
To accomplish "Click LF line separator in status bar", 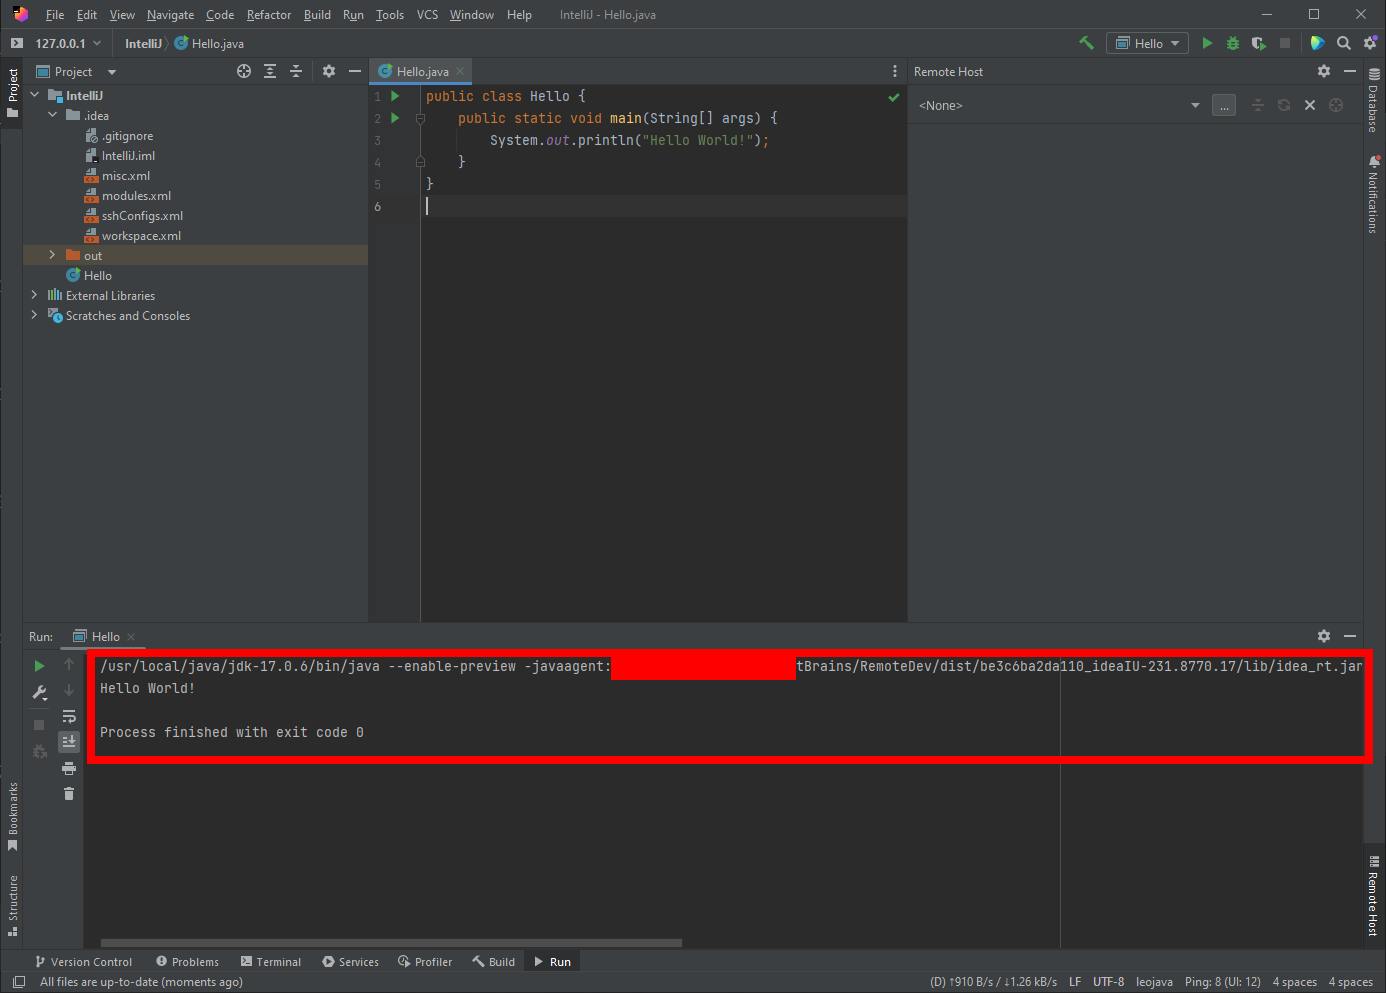I will coord(1075,981).
